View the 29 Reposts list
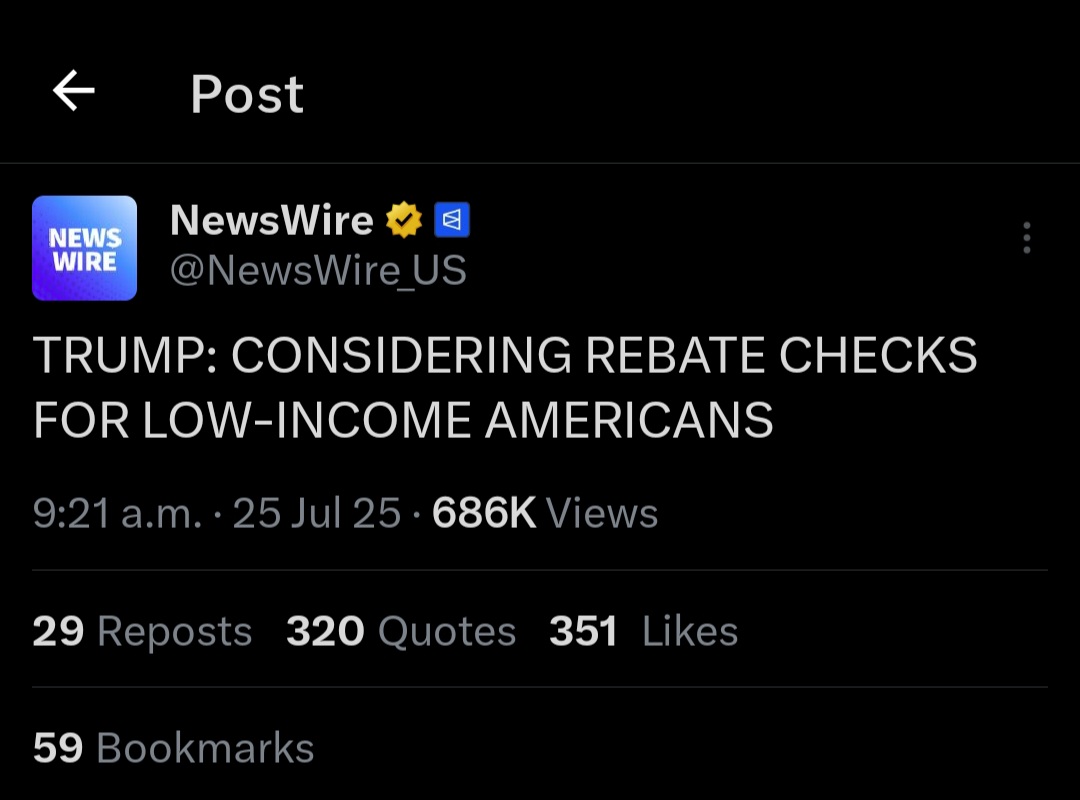 click(x=143, y=631)
